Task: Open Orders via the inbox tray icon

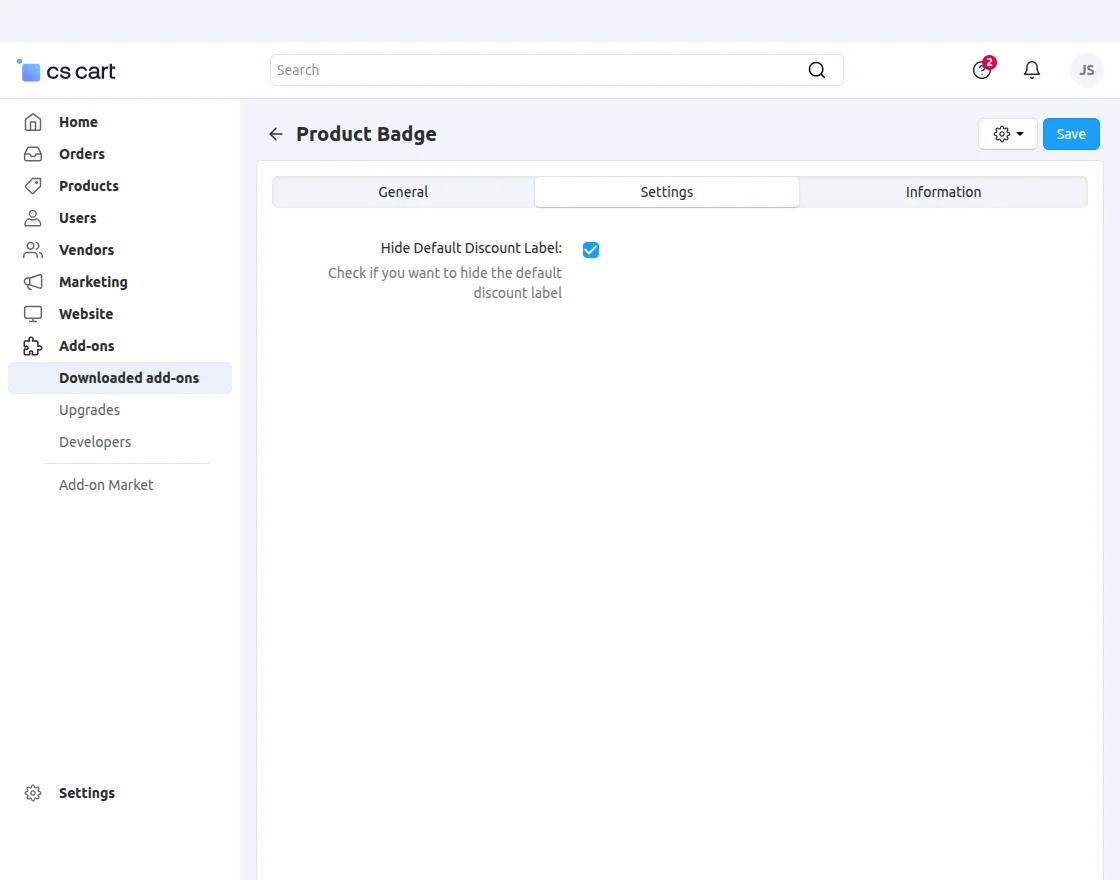Action: tap(33, 154)
